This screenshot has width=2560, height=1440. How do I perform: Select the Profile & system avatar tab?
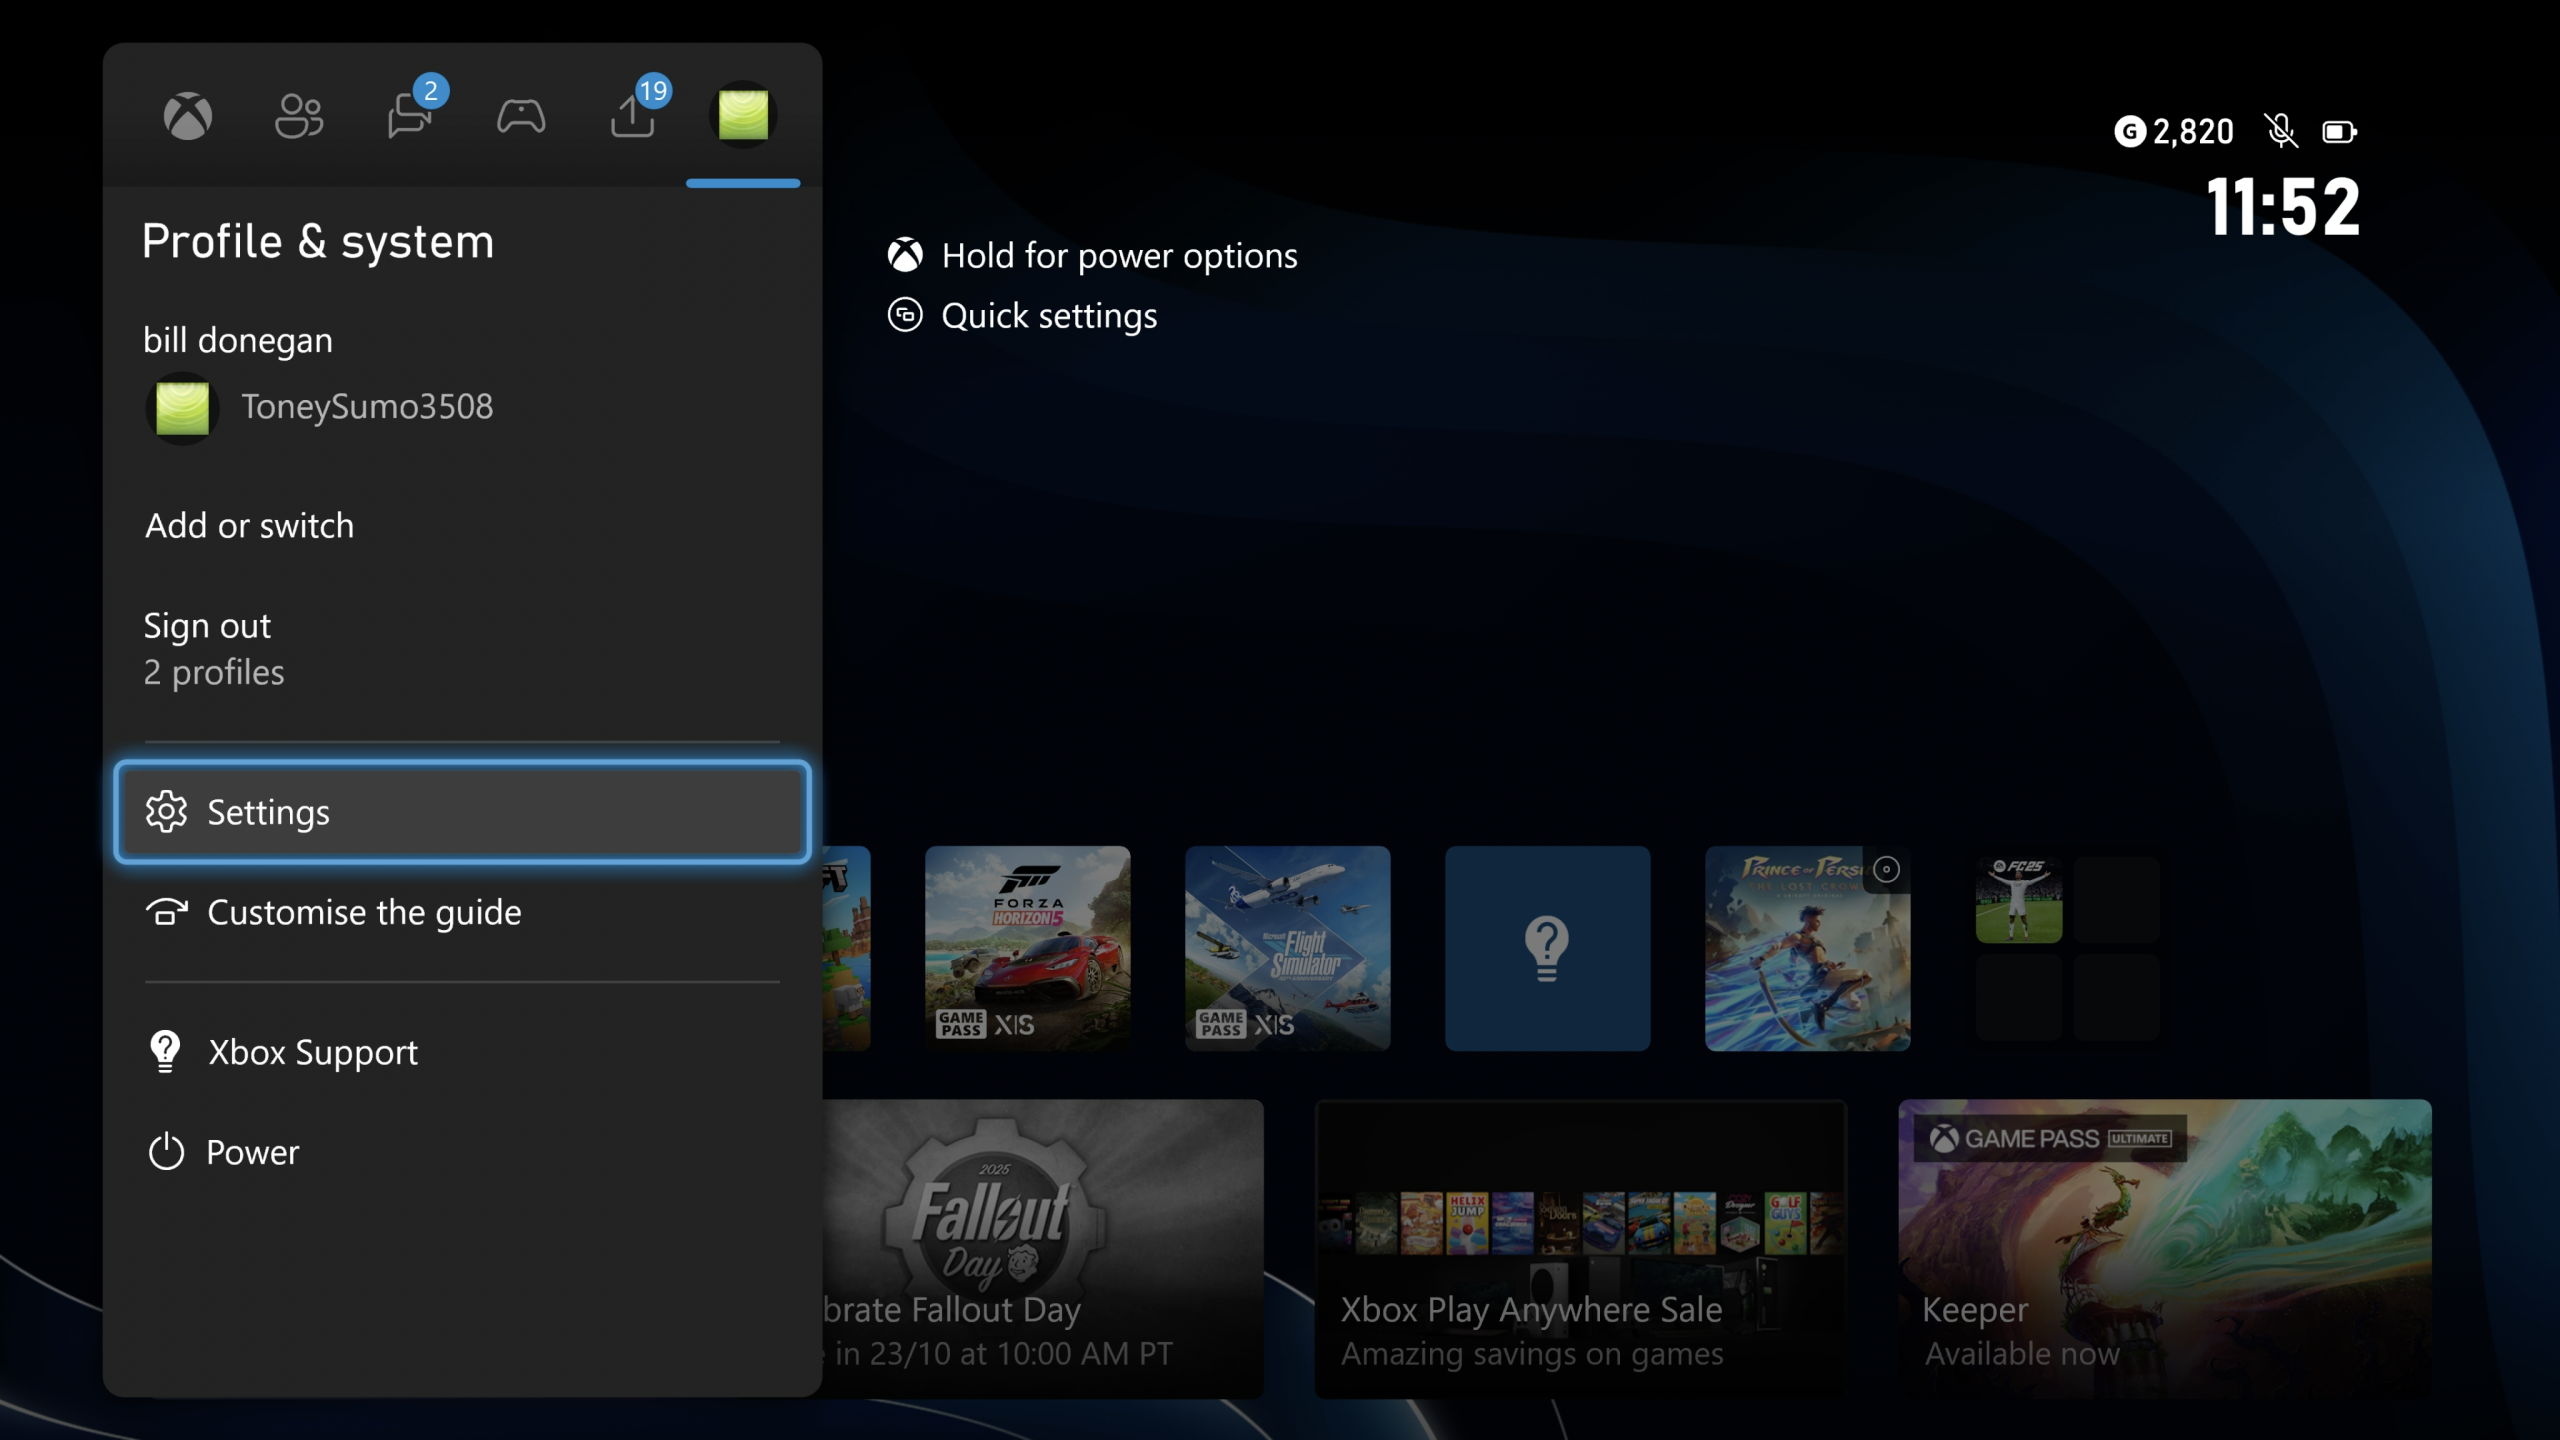click(743, 115)
